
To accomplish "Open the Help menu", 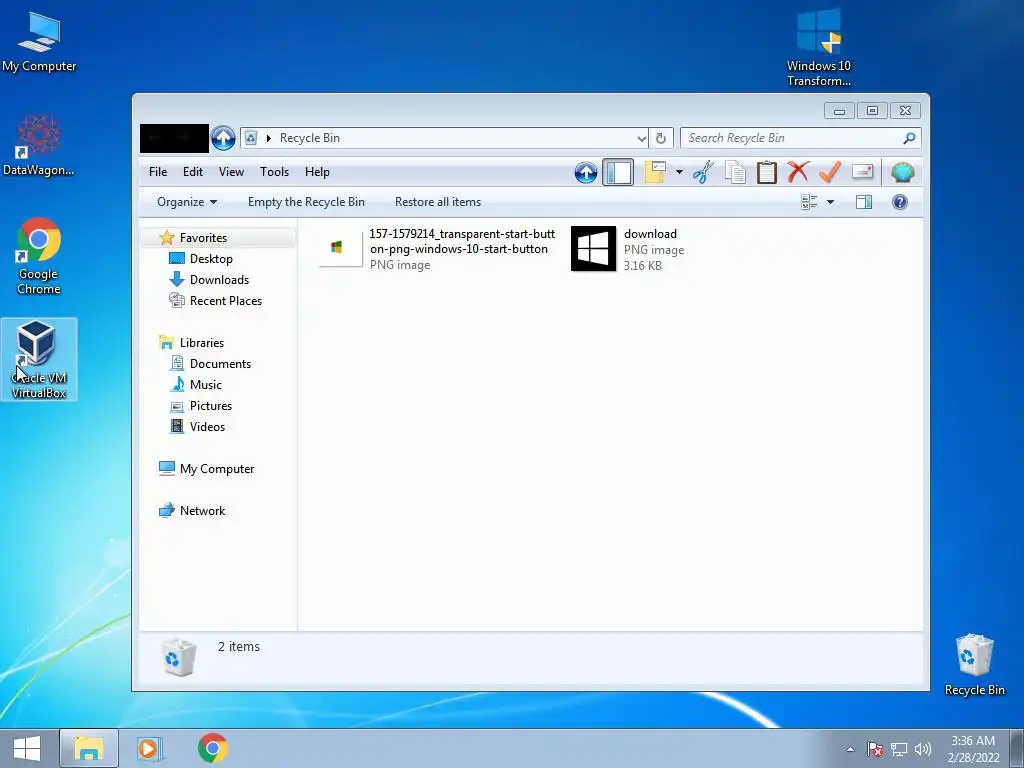I will [x=317, y=172].
